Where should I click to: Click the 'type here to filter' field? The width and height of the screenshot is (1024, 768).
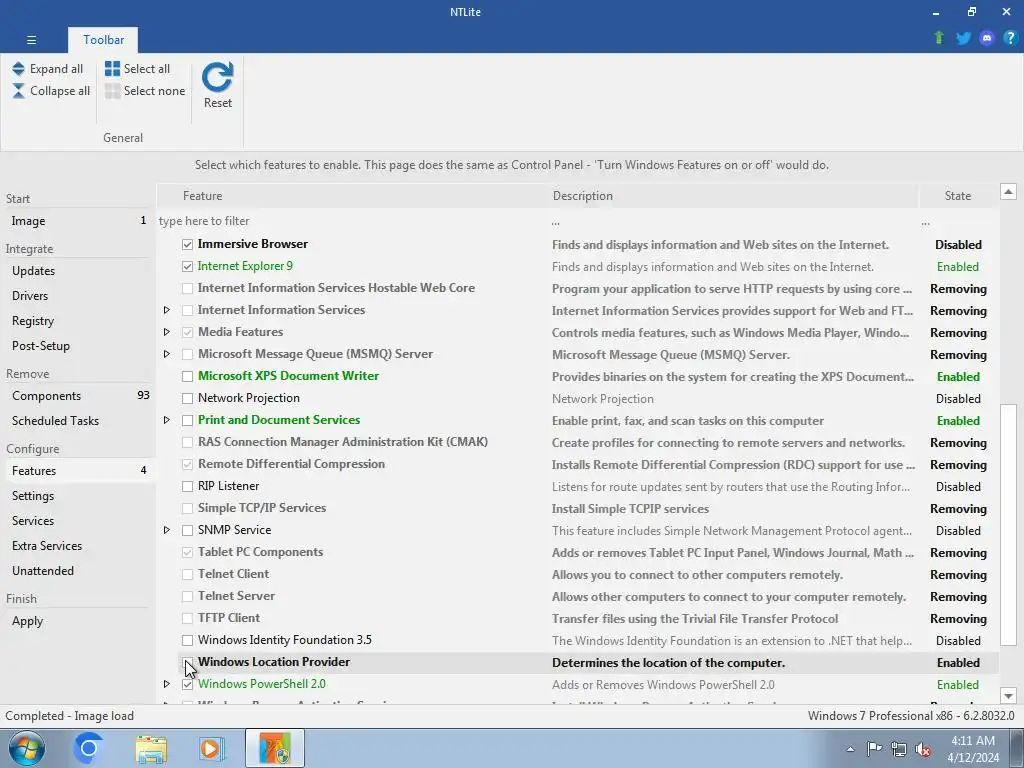(353, 221)
